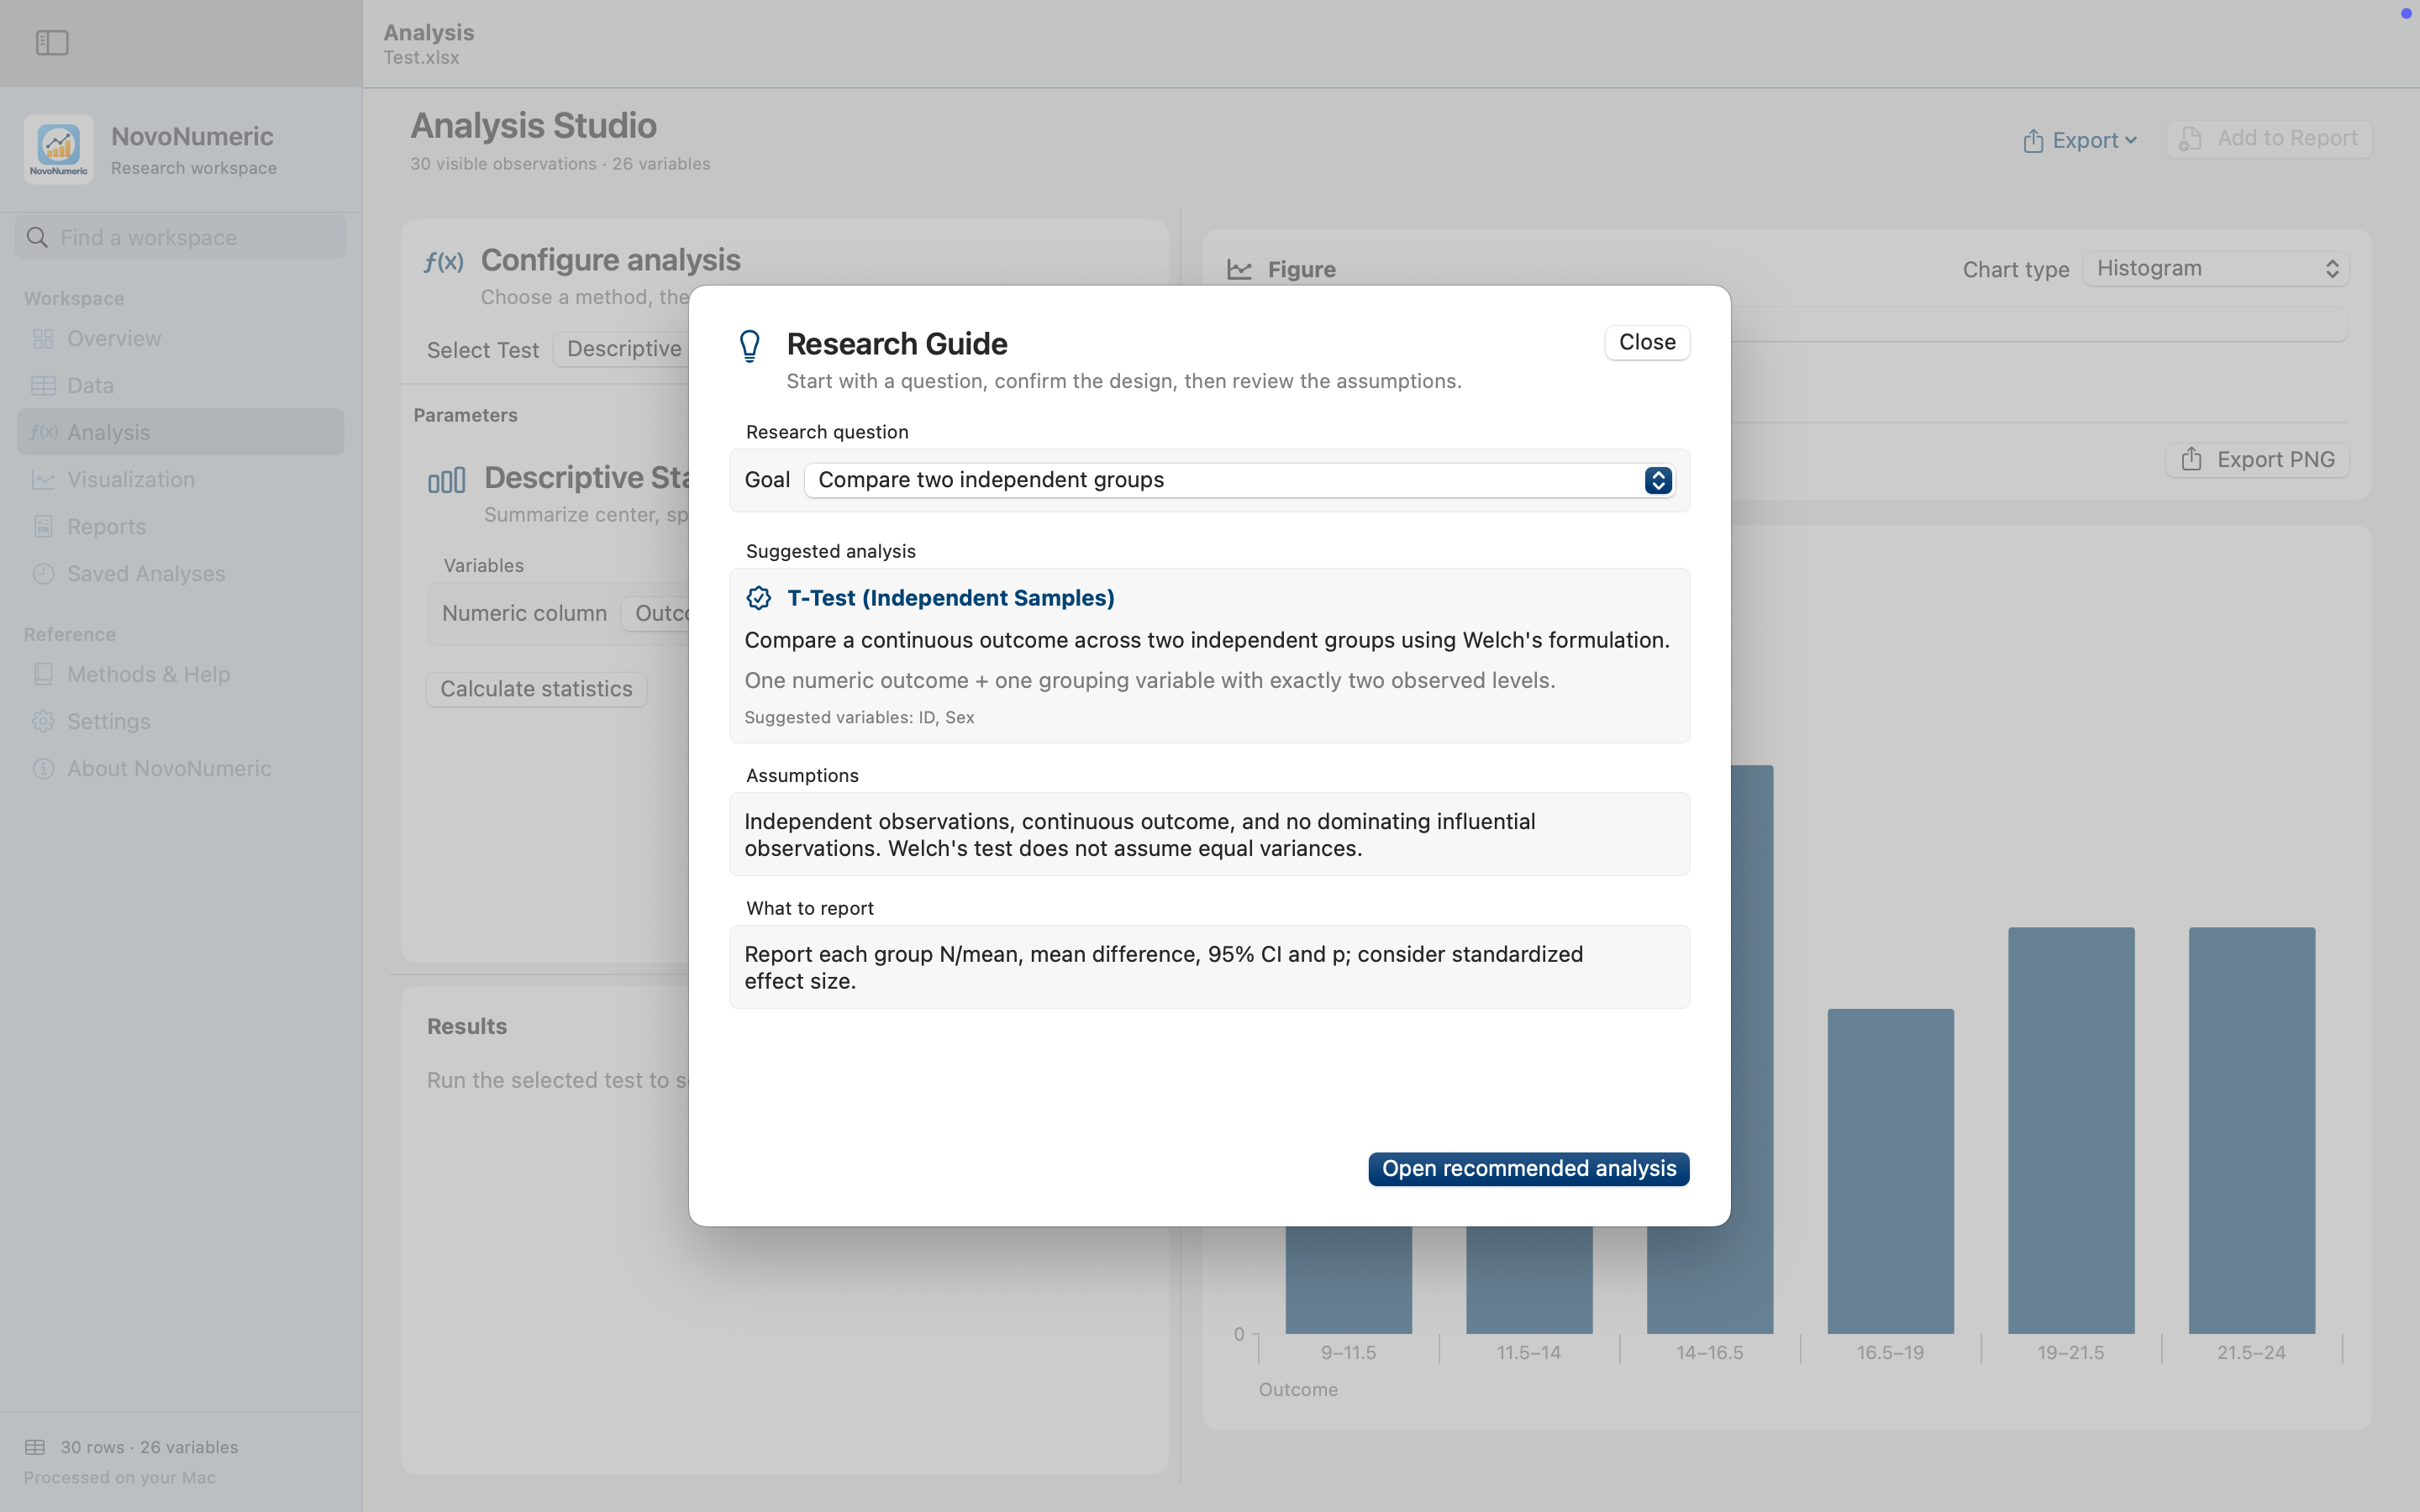Click the Find a workspace field
This screenshot has width=2420, height=1512.
pyautogui.click(x=181, y=237)
